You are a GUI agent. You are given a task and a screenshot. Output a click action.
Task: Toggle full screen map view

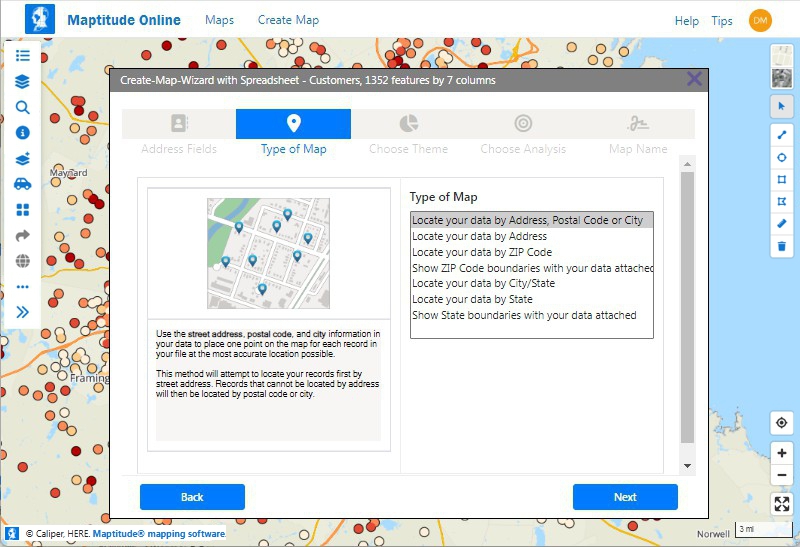pyautogui.click(x=782, y=504)
